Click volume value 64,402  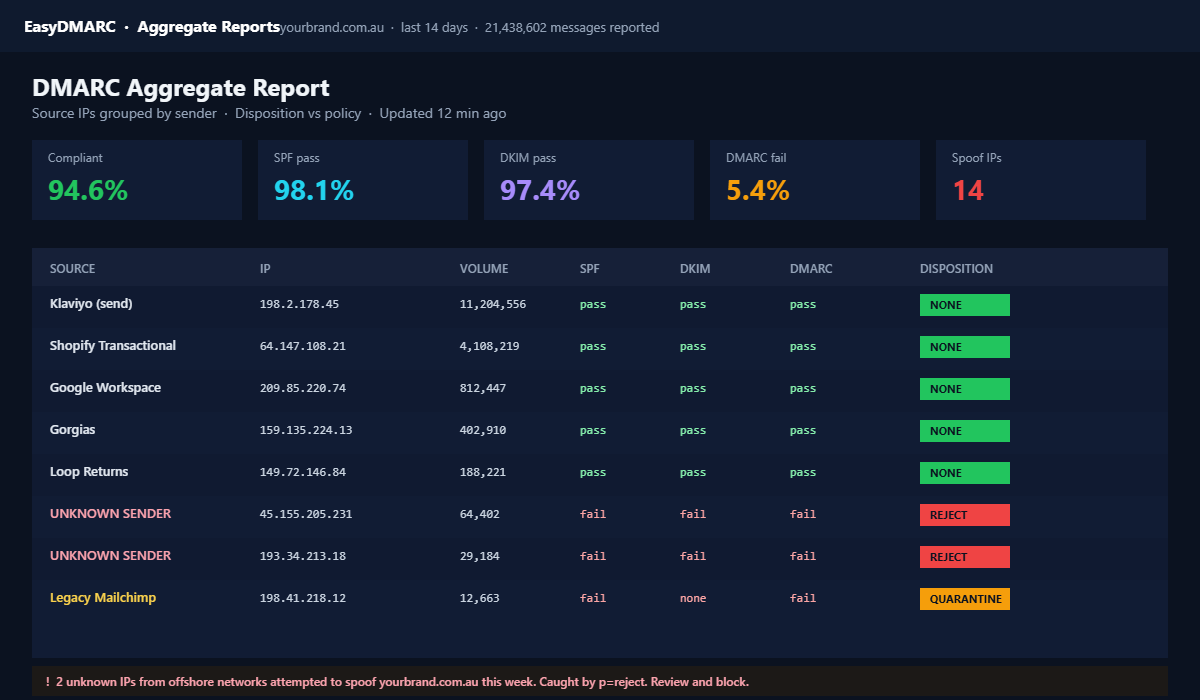point(480,514)
